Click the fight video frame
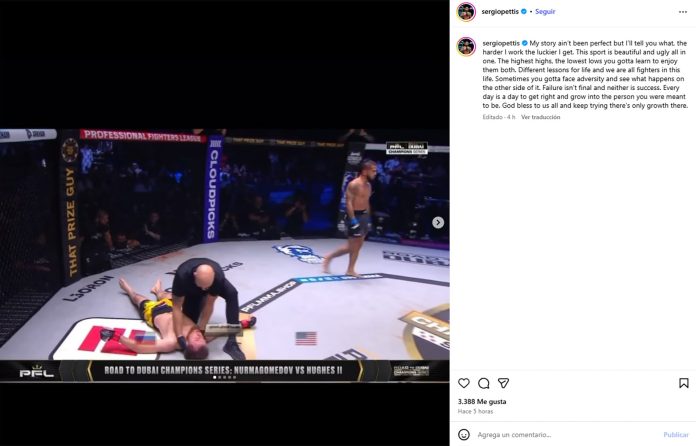This screenshot has width=696, height=446. click(224, 256)
